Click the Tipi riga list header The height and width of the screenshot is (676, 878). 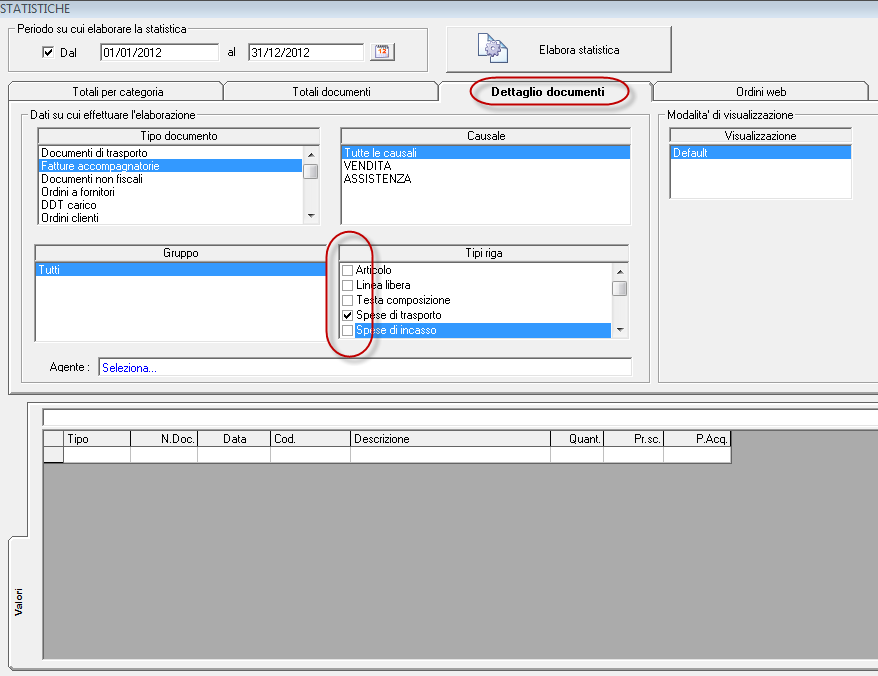[x=484, y=253]
